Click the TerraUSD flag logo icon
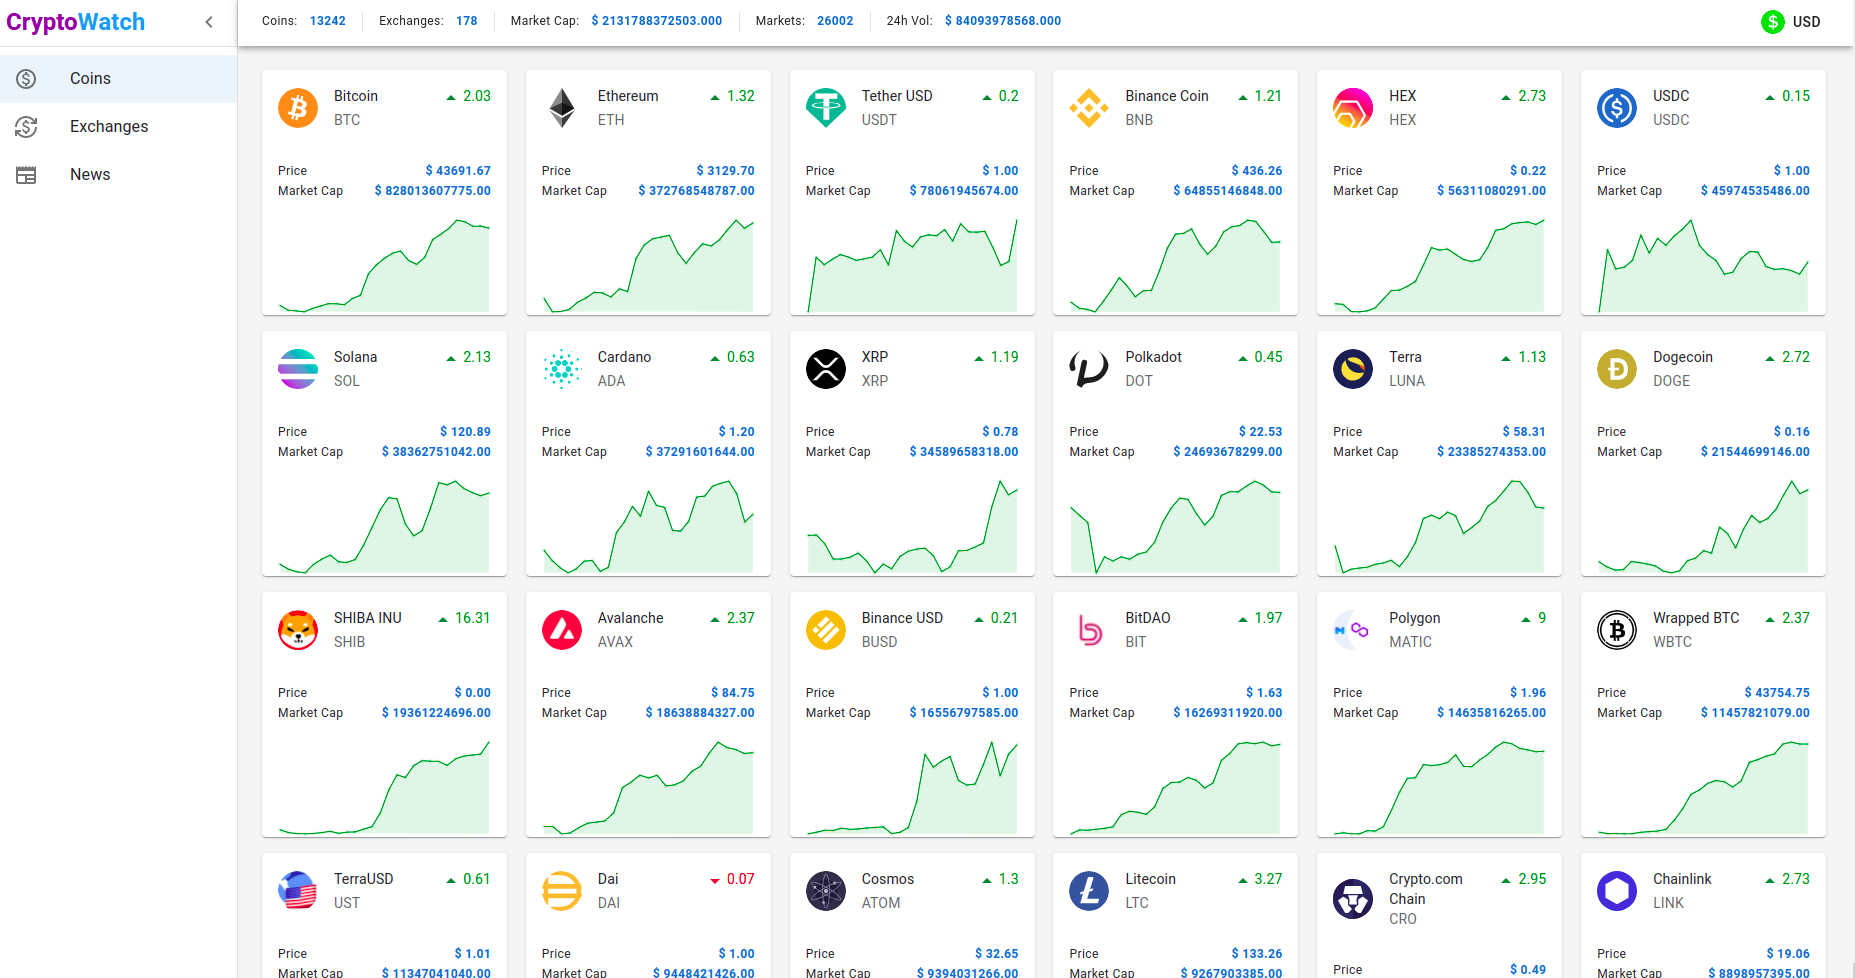1855x978 pixels. pyautogui.click(x=298, y=891)
